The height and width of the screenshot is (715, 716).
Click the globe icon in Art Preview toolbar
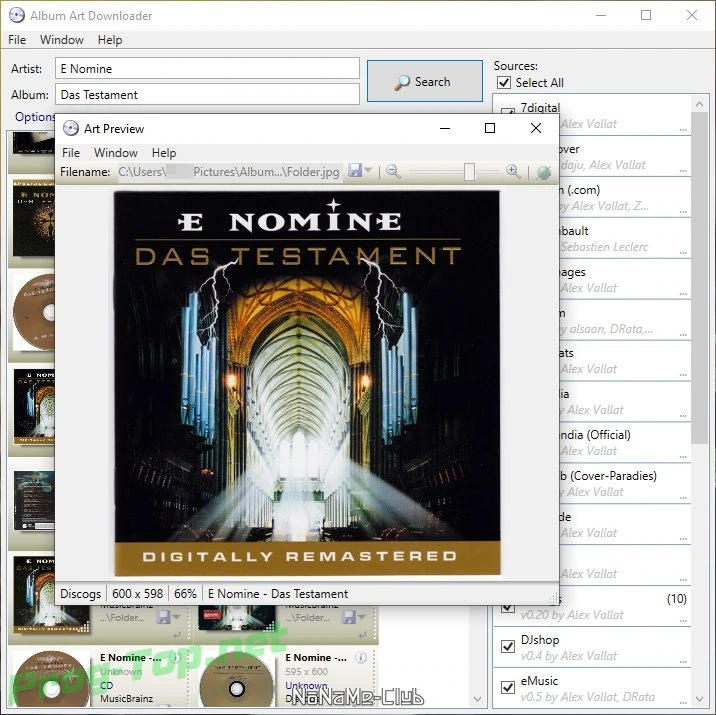click(543, 172)
